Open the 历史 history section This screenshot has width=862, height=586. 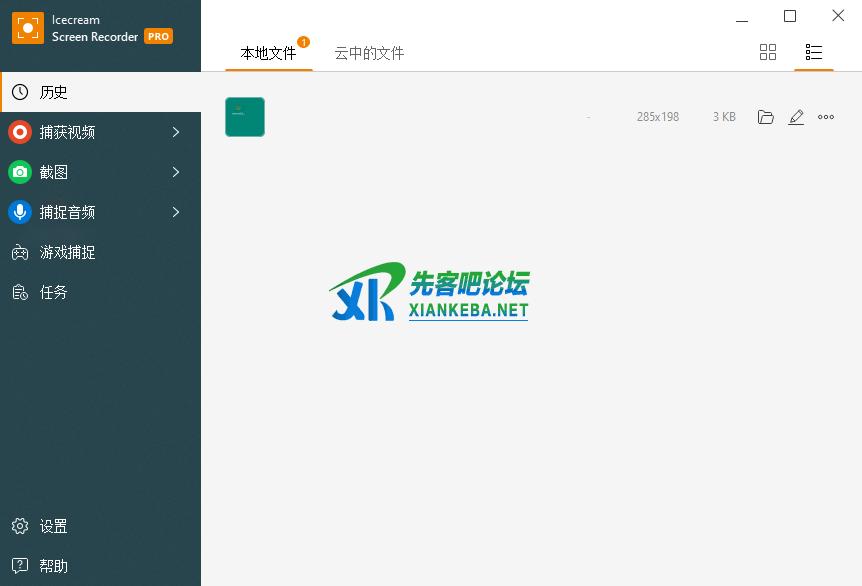pos(54,92)
